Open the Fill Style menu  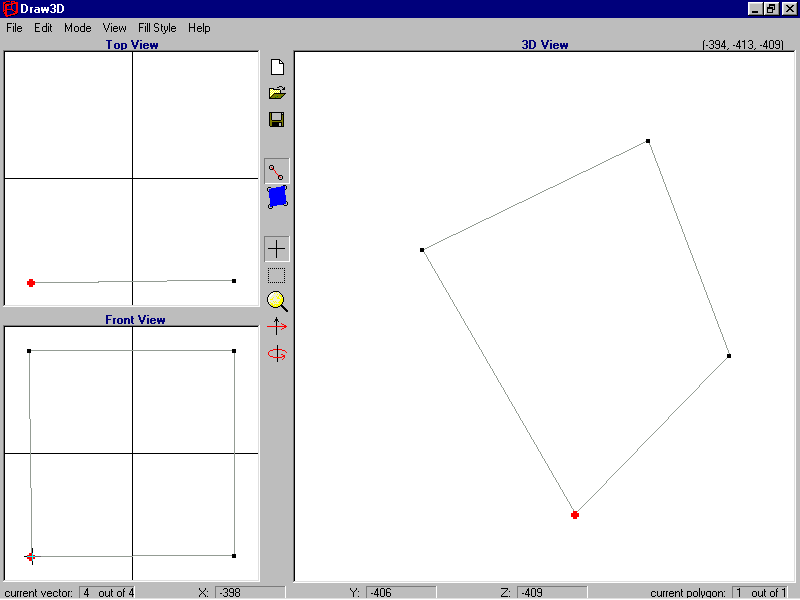click(157, 28)
